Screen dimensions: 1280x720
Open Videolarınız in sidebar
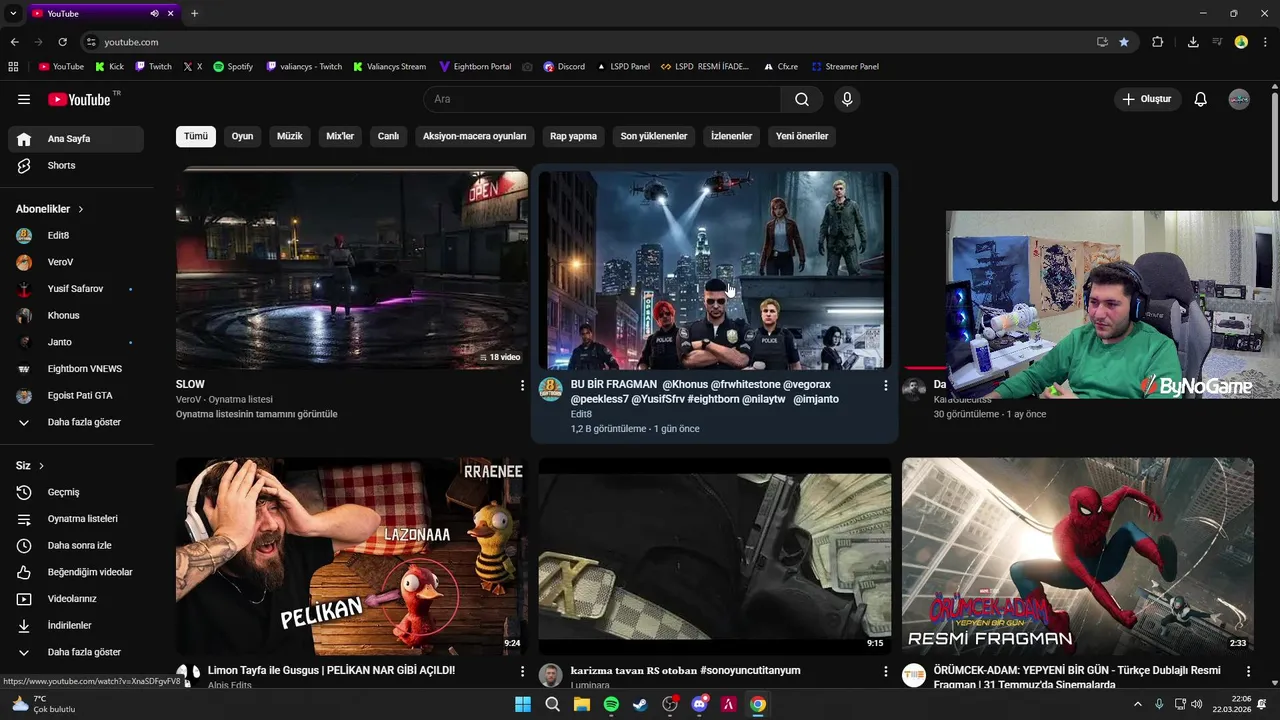[x=76, y=599]
